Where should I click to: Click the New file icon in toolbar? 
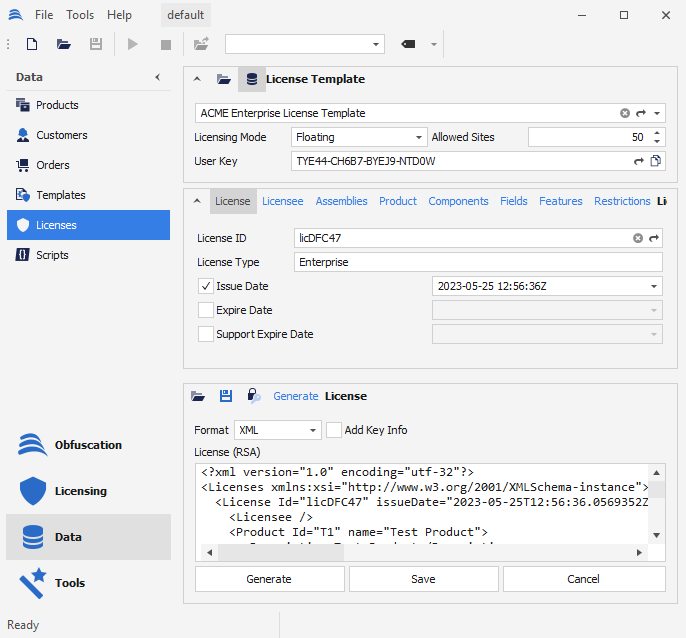(x=32, y=44)
